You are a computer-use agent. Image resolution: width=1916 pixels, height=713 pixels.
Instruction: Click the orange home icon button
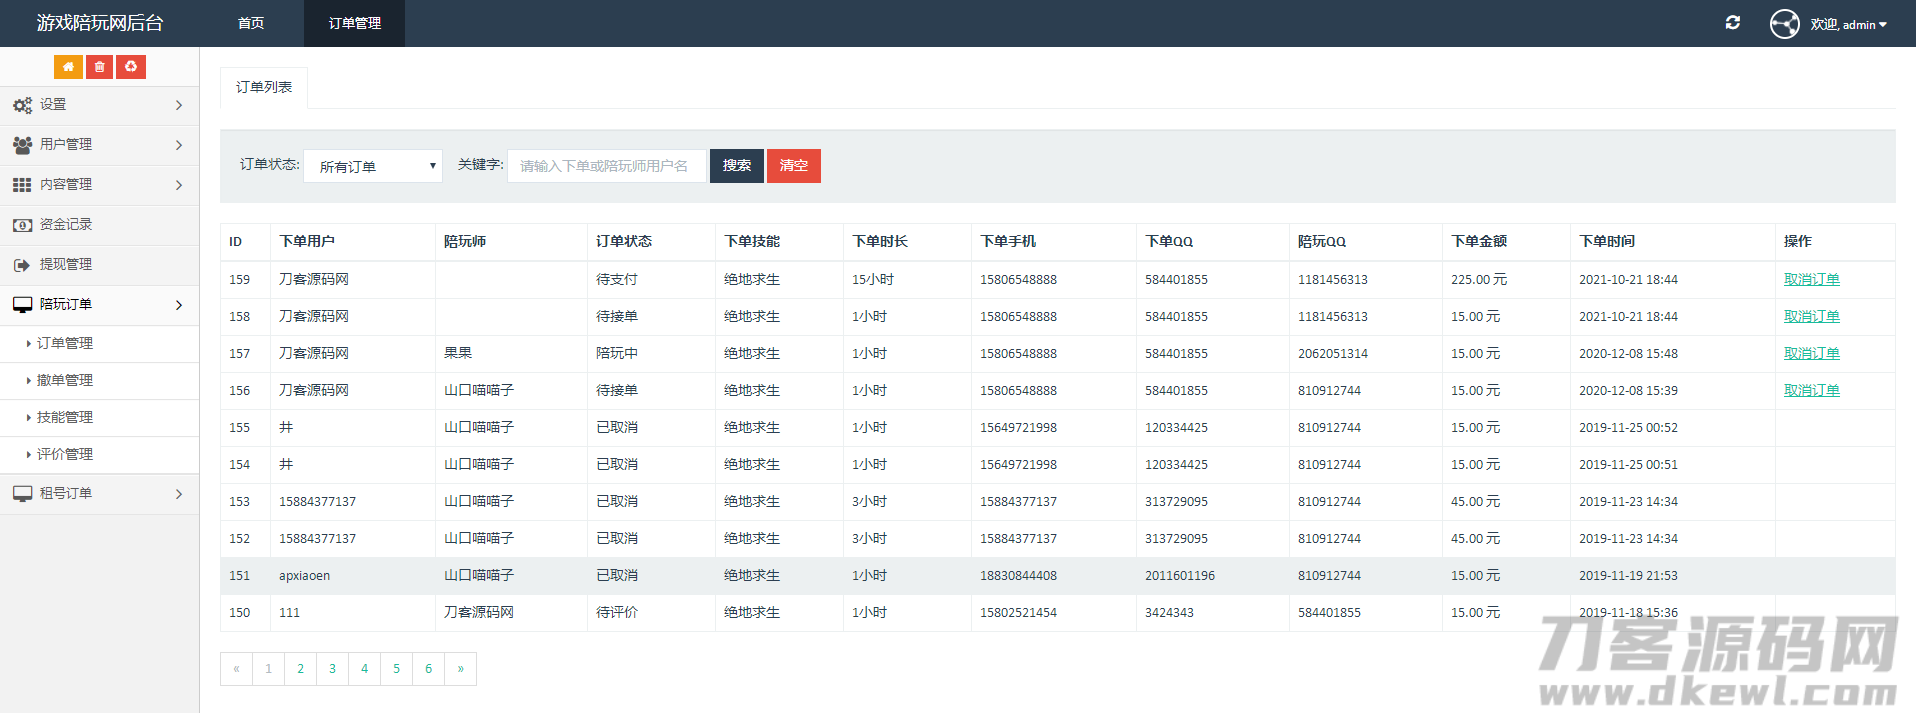(x=68, y=67)
